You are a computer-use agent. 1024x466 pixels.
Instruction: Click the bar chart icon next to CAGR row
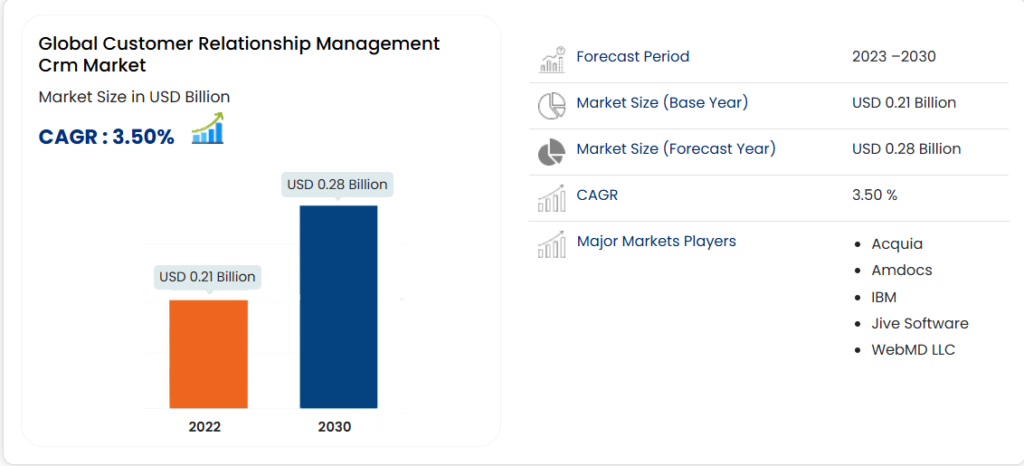point(551,197)
